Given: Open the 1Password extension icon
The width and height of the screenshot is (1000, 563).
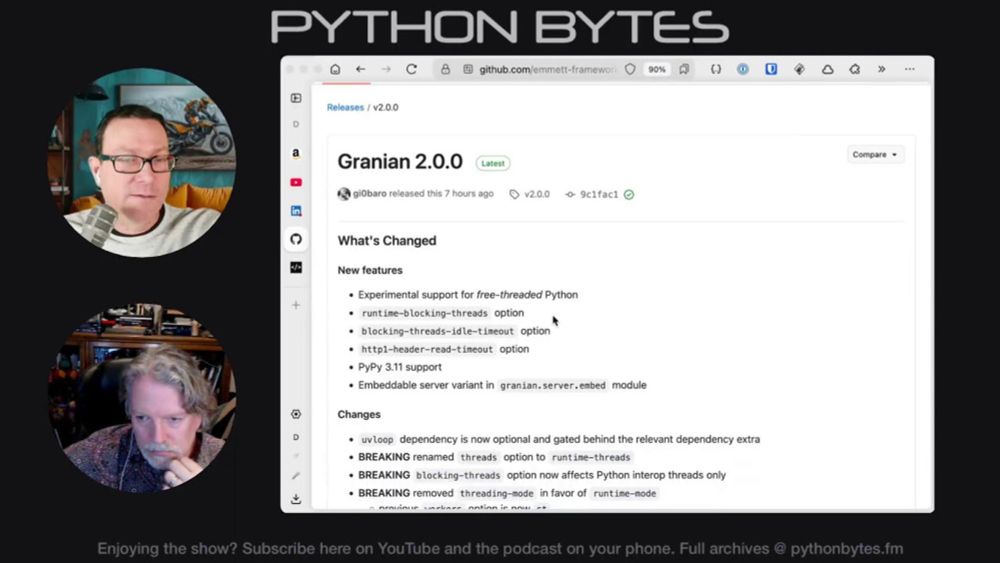Looking at the screenshot, I should 743,69.
